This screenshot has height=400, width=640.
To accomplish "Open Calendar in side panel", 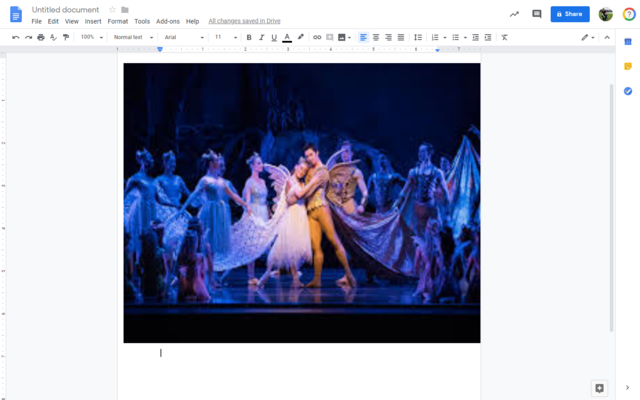I will pos(628,41).
